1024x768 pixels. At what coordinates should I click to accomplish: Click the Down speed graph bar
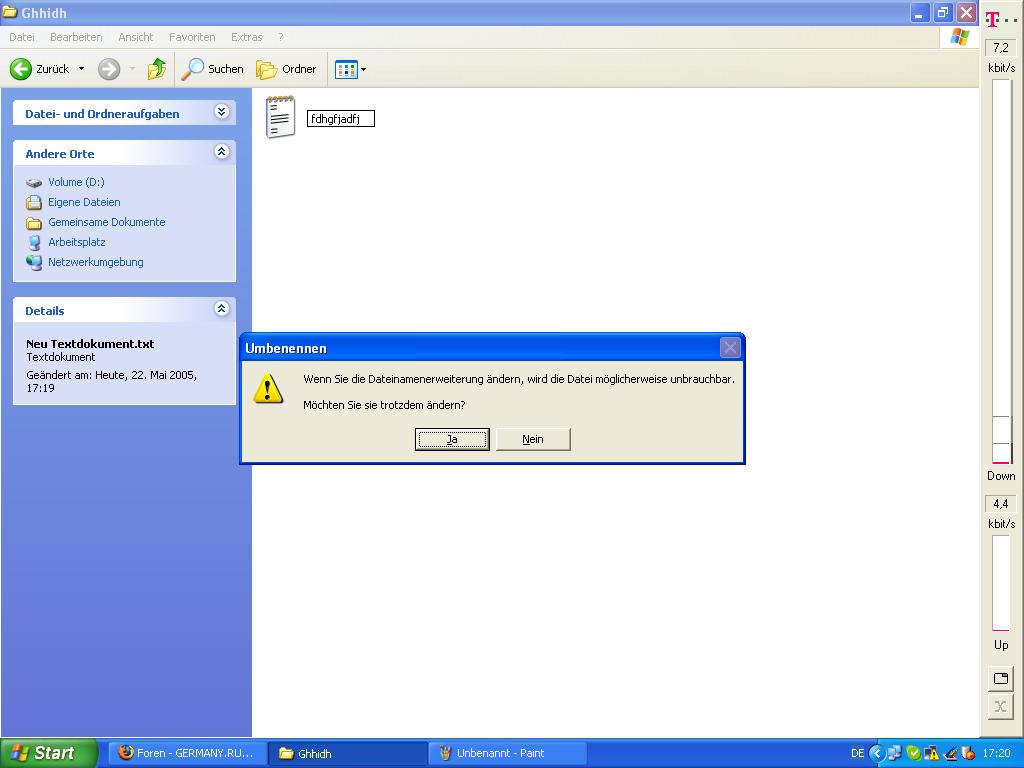click(1001, 271)
